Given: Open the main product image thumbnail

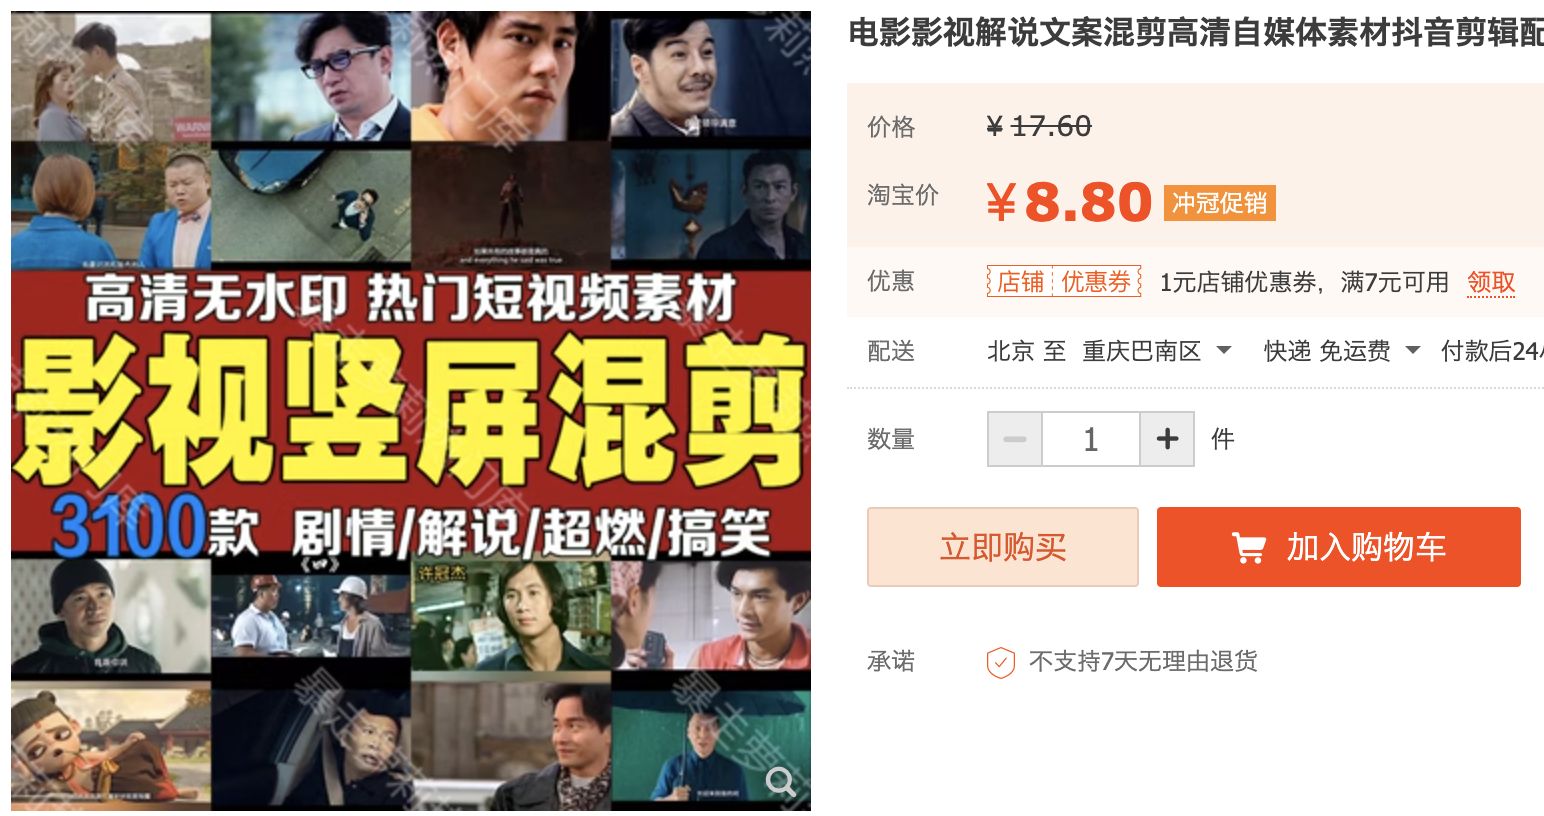Looking at the screenshot, I should coord(411,411).
